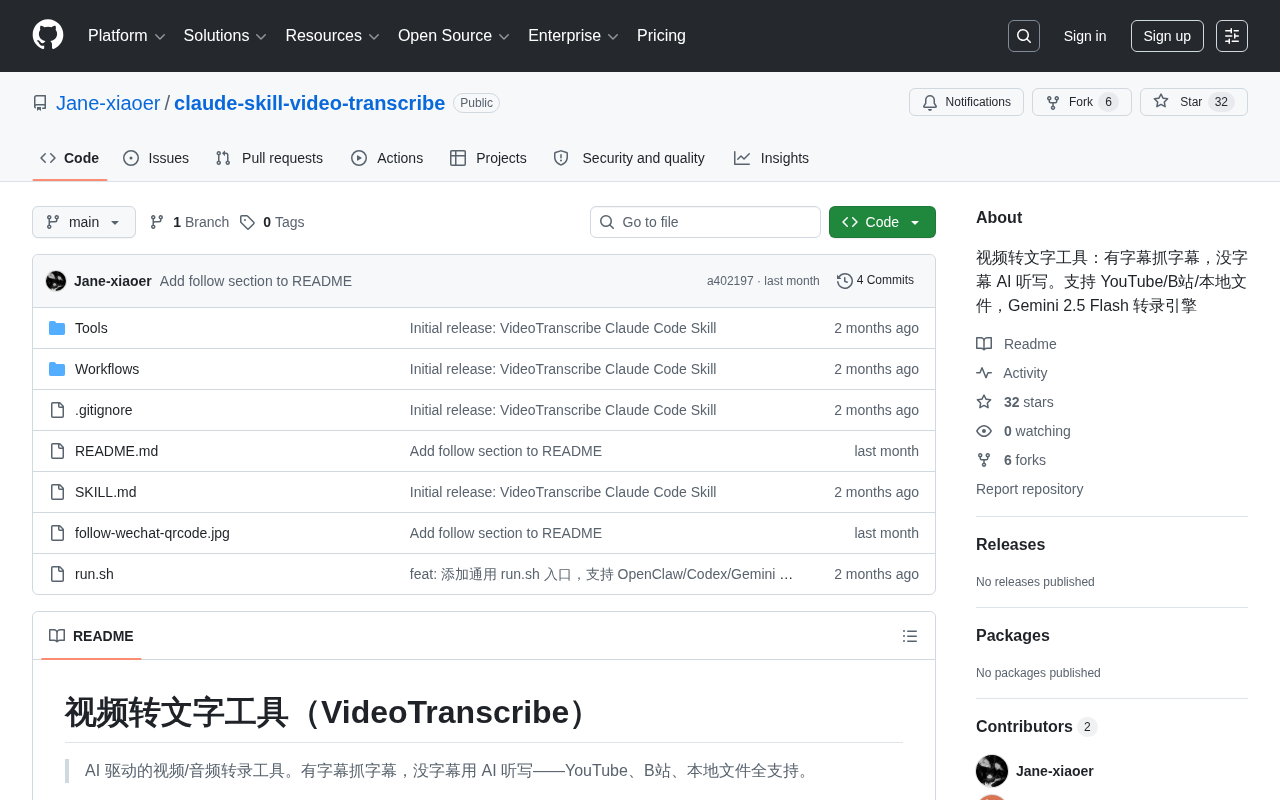Switch to the Actions tab

pos(387,158)
